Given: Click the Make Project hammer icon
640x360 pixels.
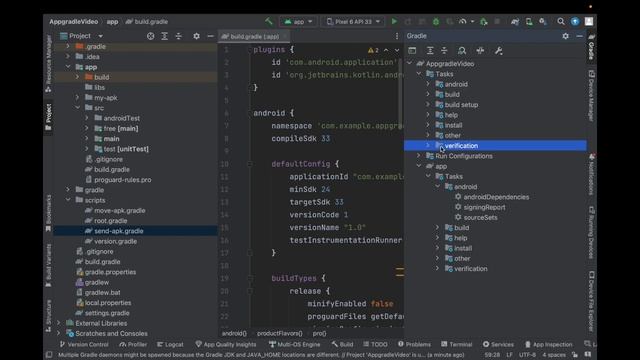Looking at the screenshot, I should pyautogui.click(x=269, y=21).
